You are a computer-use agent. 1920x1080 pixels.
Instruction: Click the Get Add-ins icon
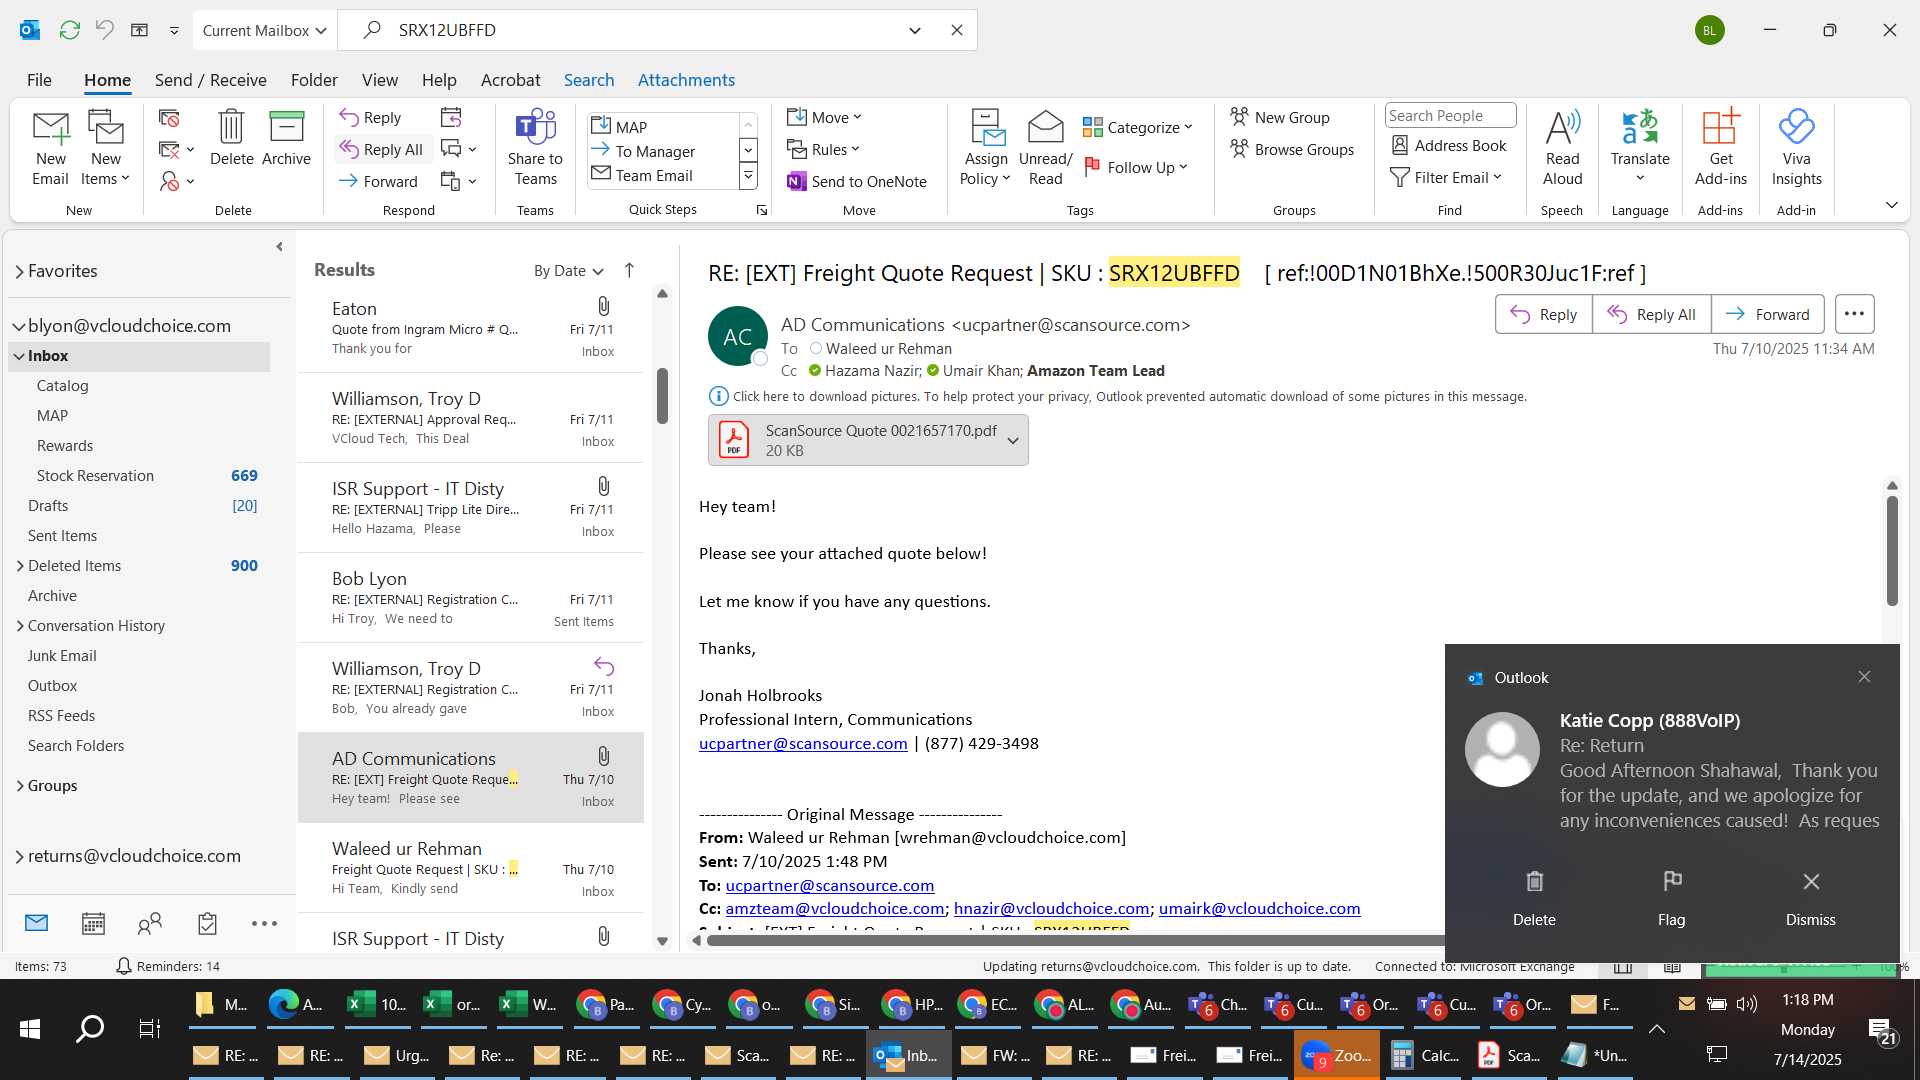pos(1720,148)
